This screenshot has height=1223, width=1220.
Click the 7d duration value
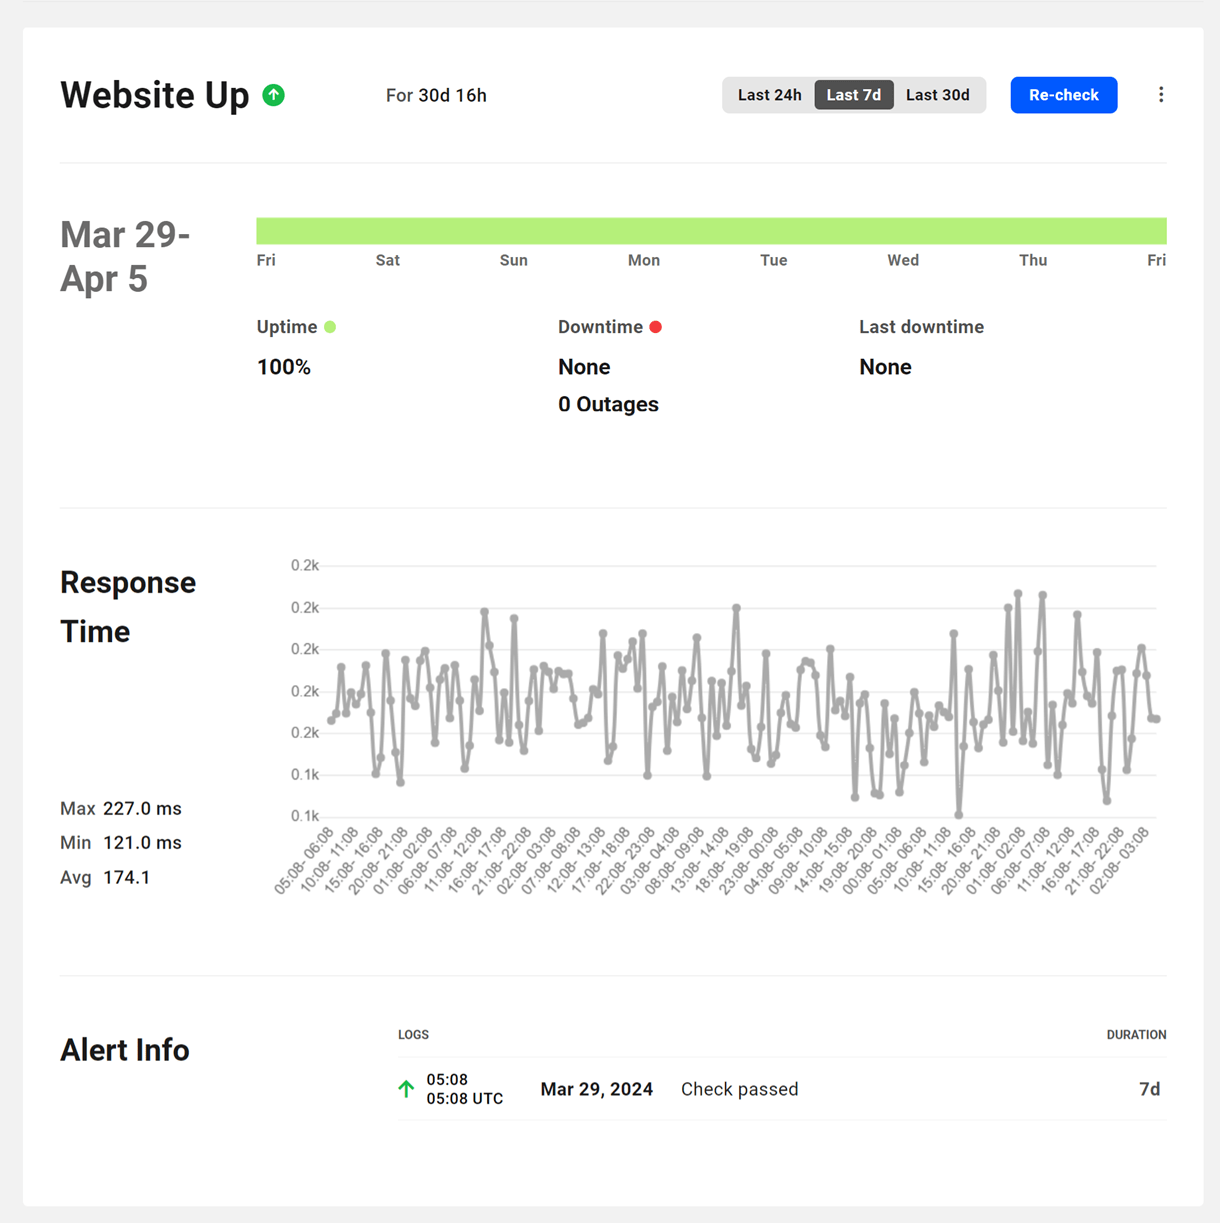point(1149,1089)
